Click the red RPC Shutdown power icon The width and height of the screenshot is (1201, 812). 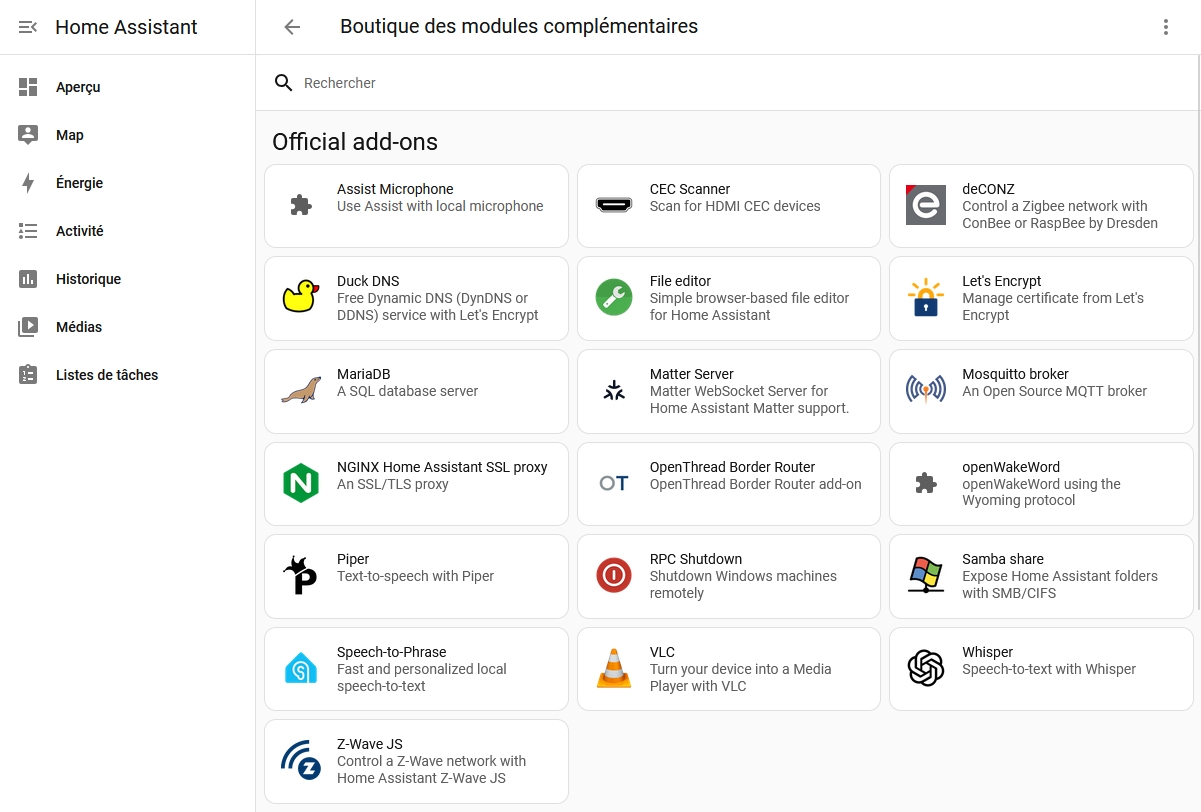click(x=613, y=575)
